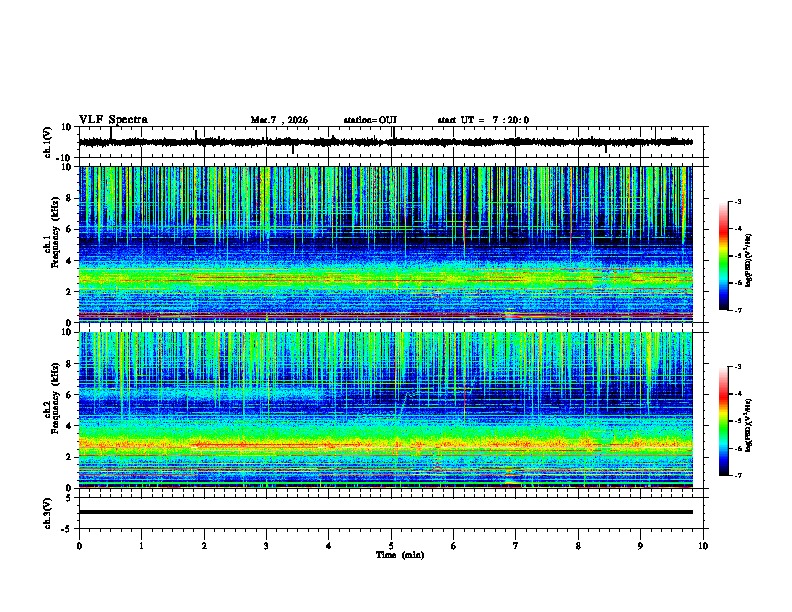Click the ch.2 "Frequency (kHz)" axis label

55,398
